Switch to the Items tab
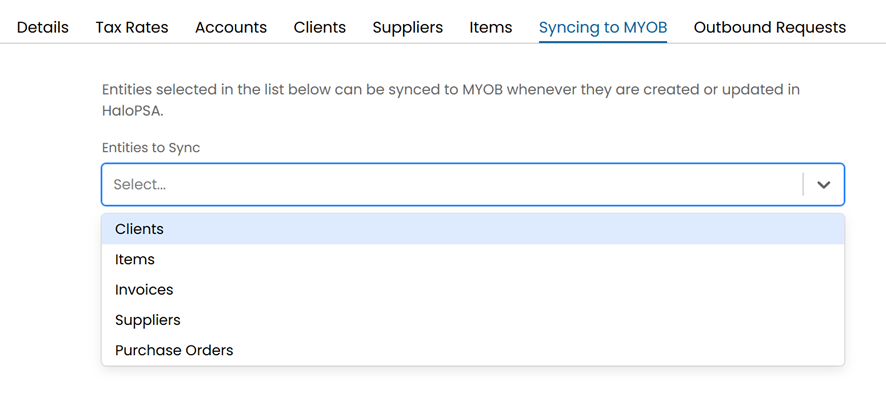This screenshot has width=886, height=393. [490, 27]
